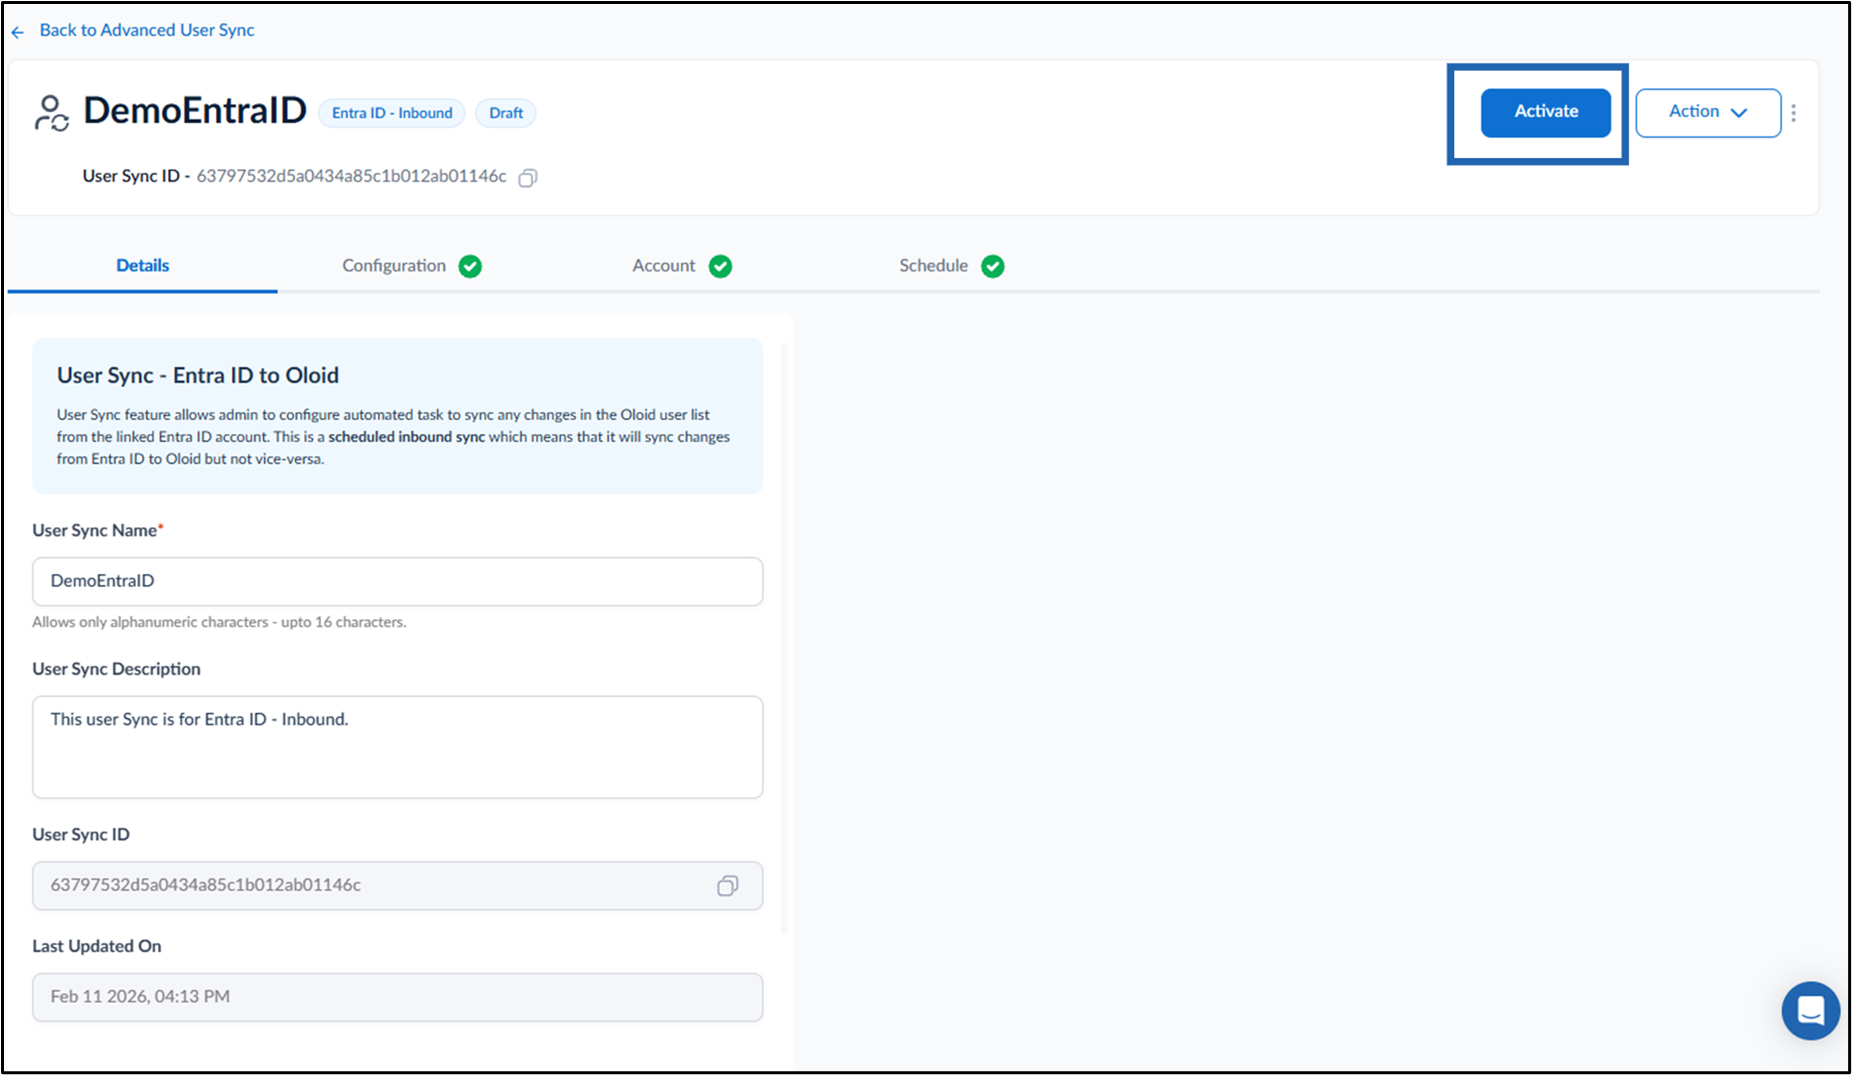1852x1075 pixels.
Task: Open Back to Advanced User Sync link
Action: pos(147,30)
